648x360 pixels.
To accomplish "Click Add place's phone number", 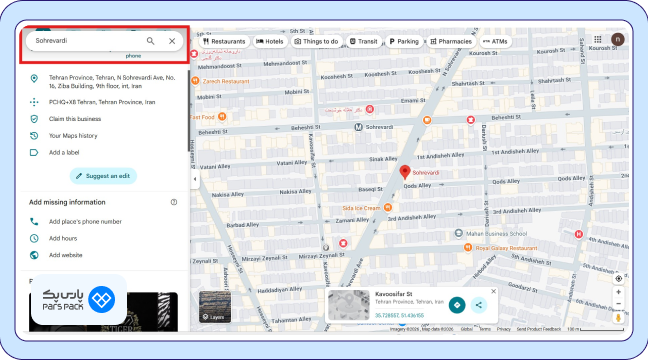I will tap(85, 222).
